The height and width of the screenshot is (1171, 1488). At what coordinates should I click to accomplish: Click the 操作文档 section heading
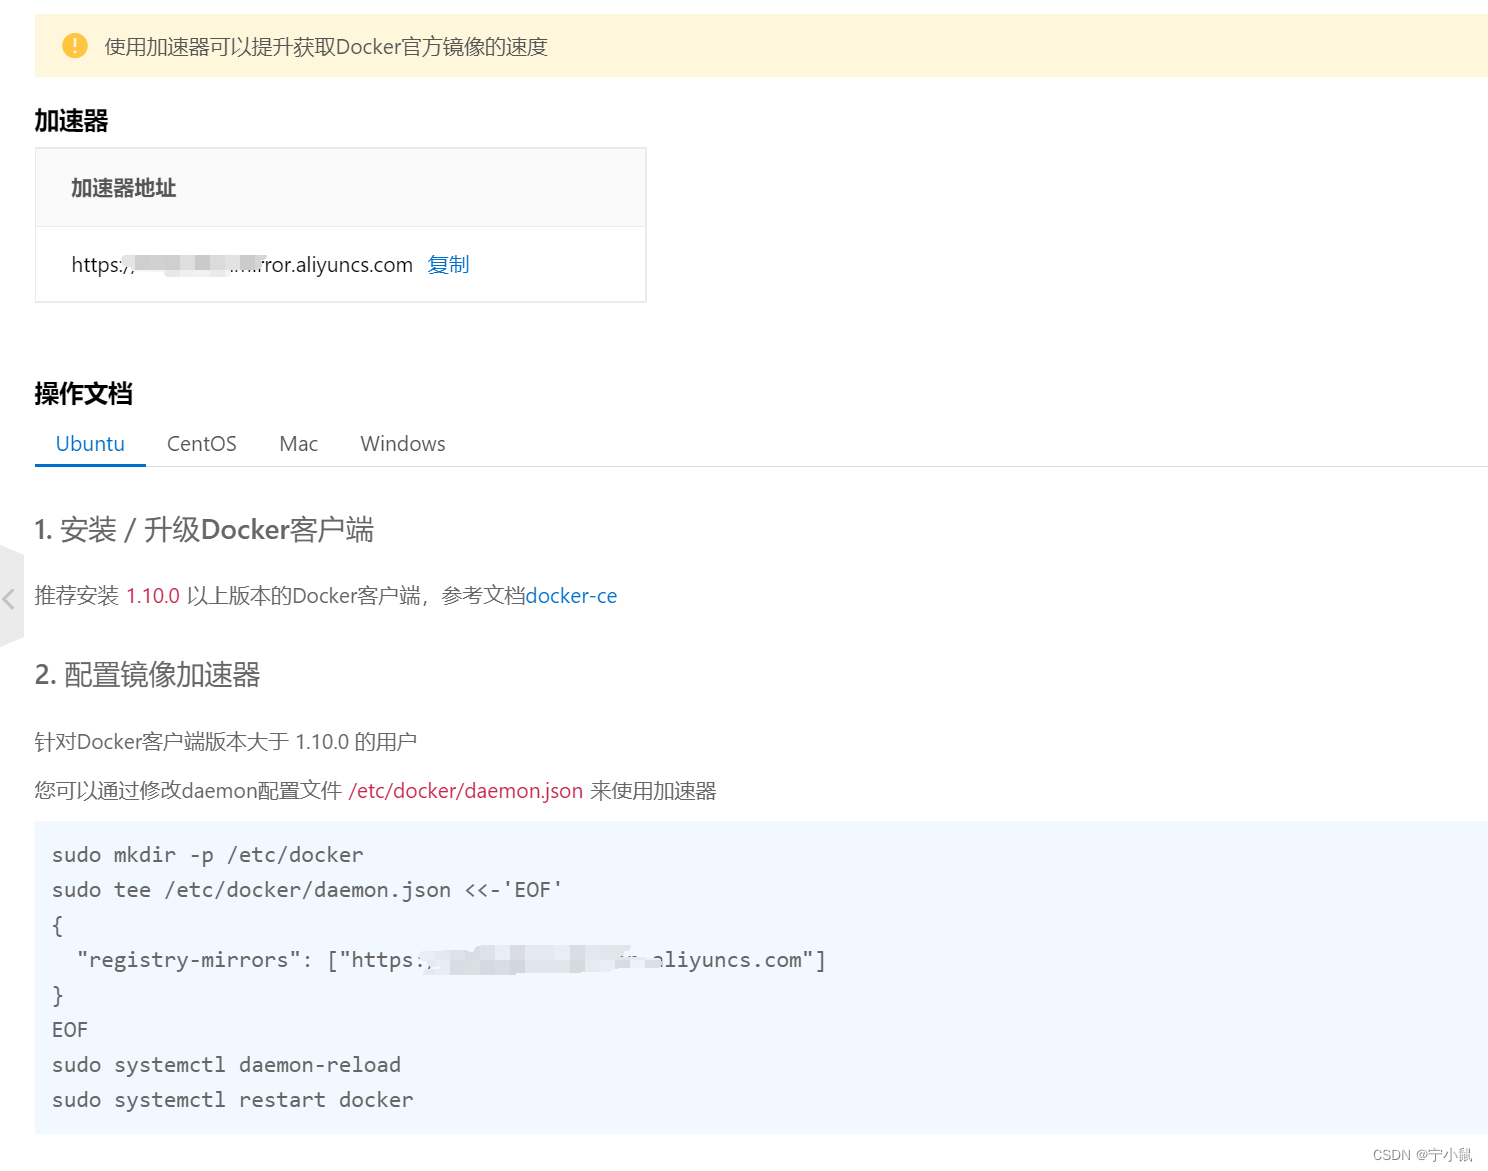coord(84,394)
